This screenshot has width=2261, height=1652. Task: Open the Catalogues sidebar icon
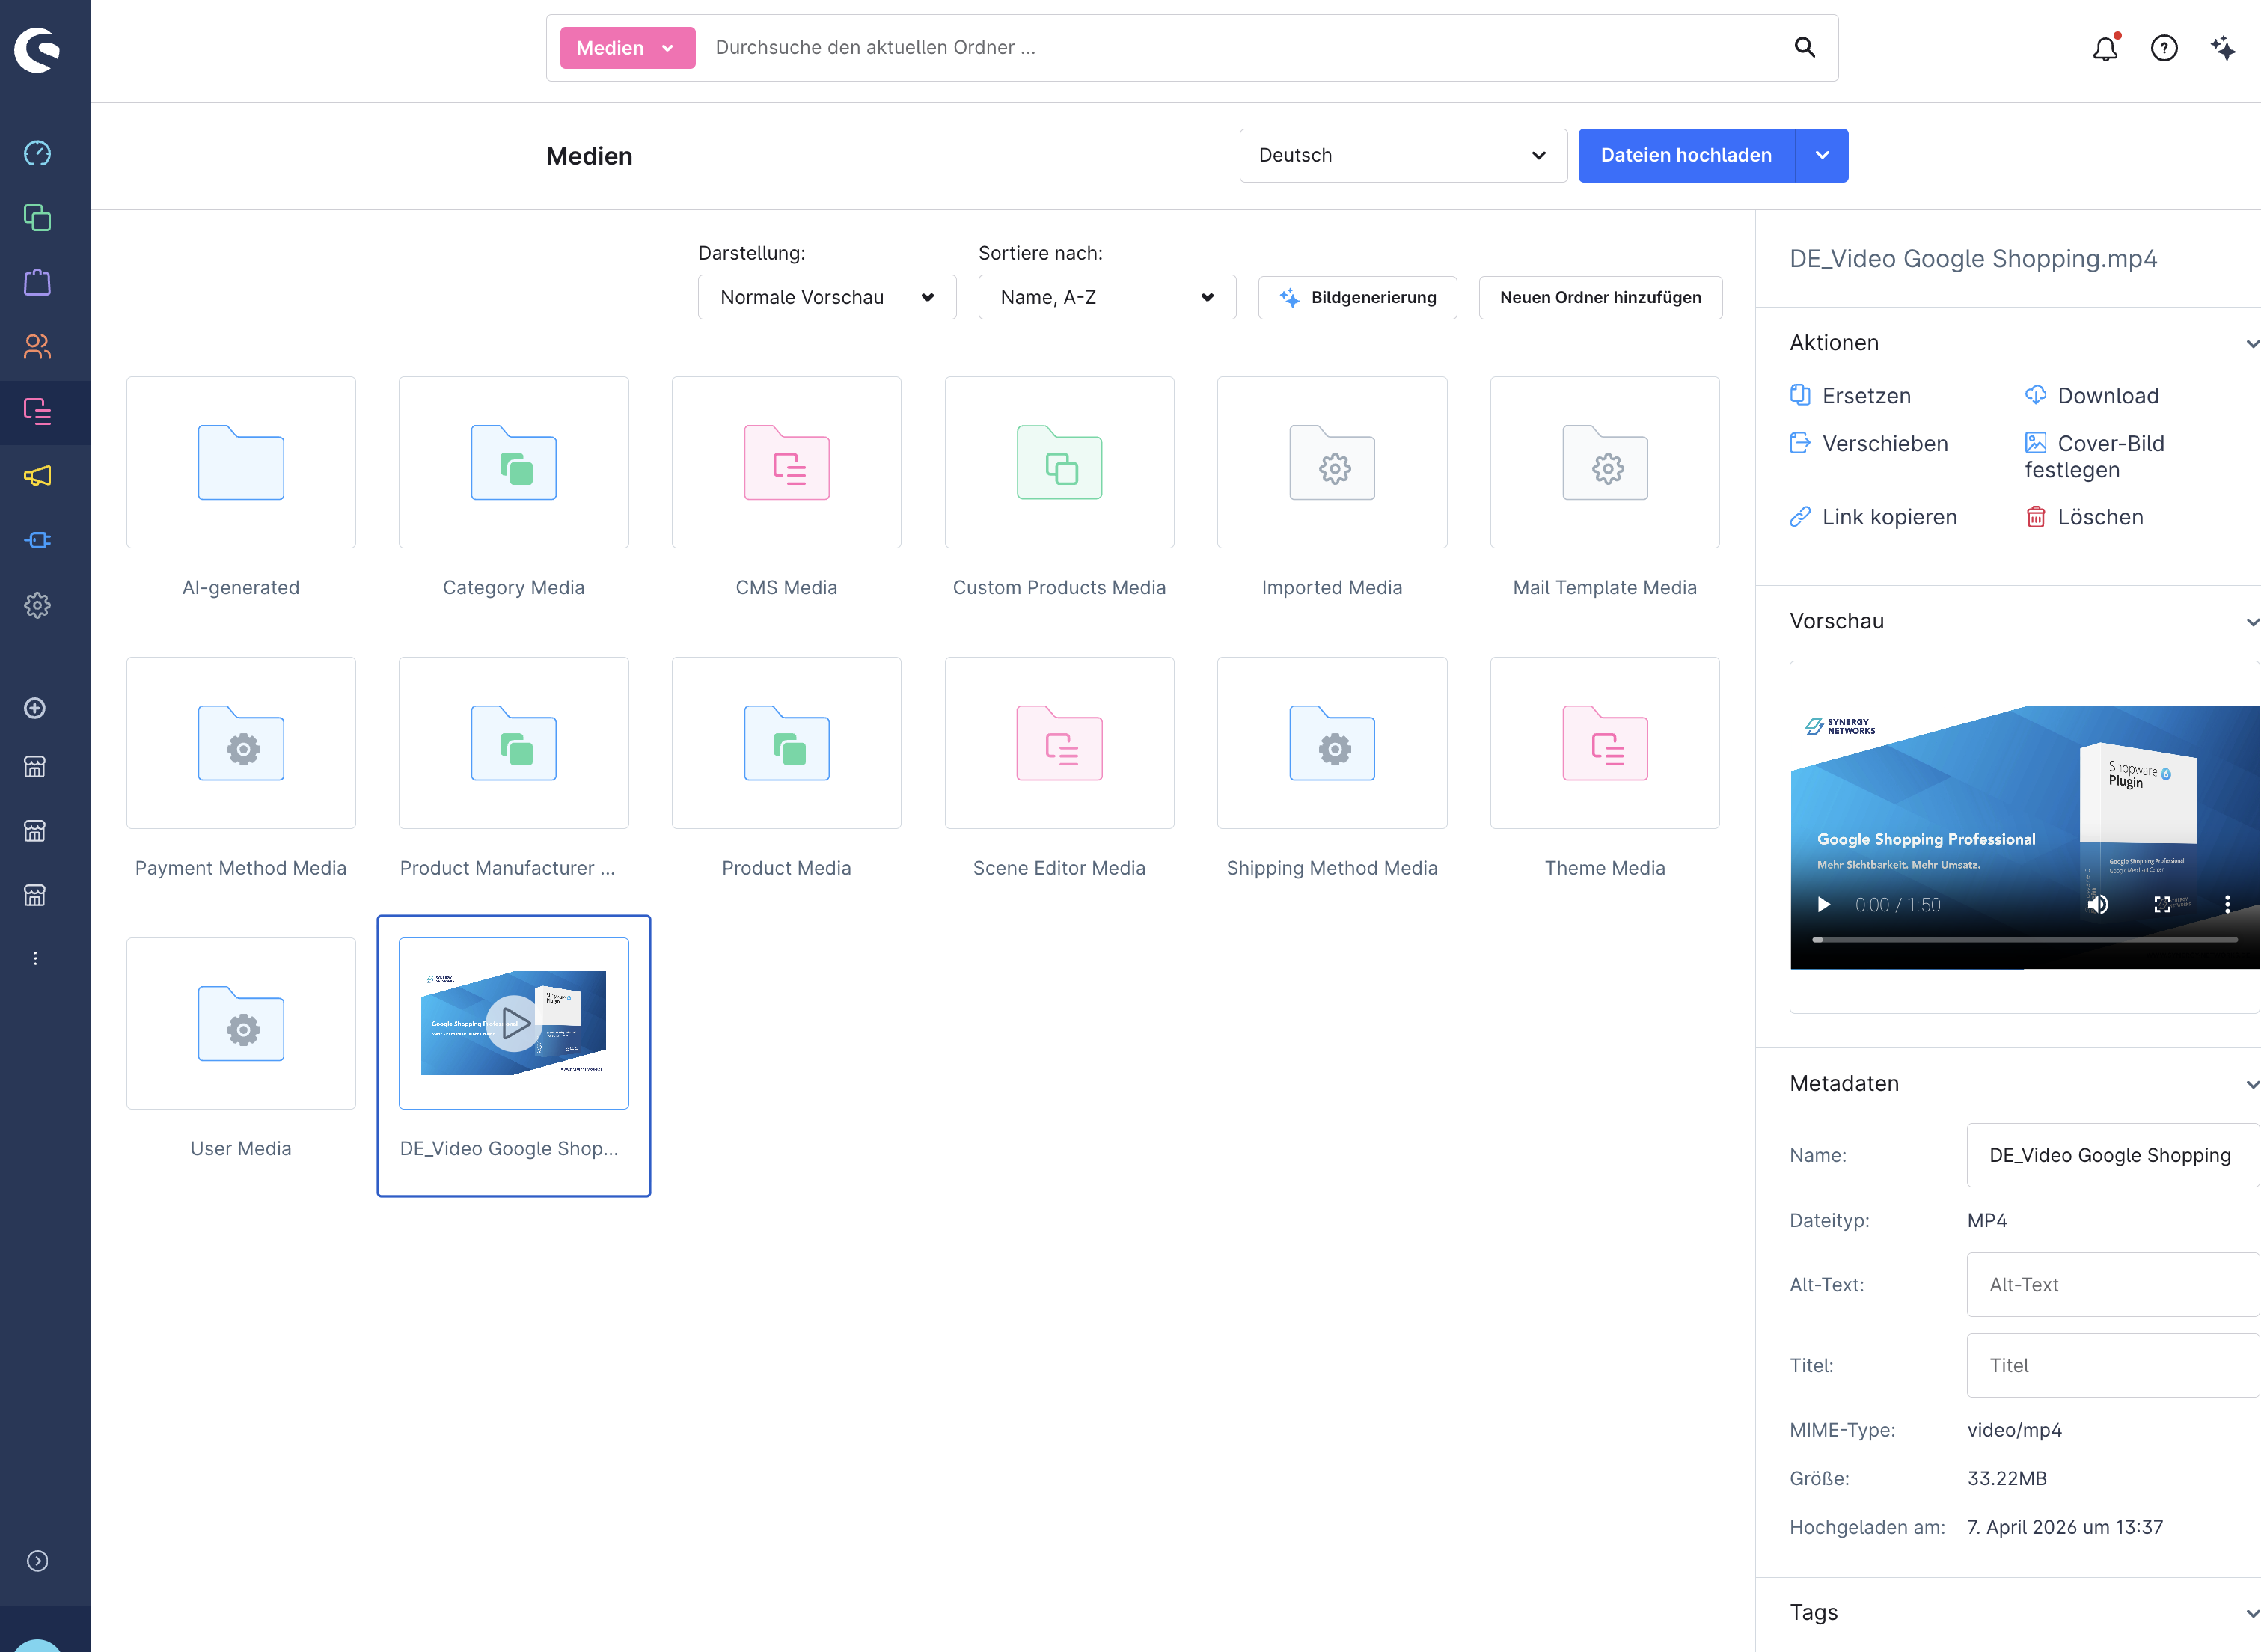pyautogui.click(x=37, y=218)
